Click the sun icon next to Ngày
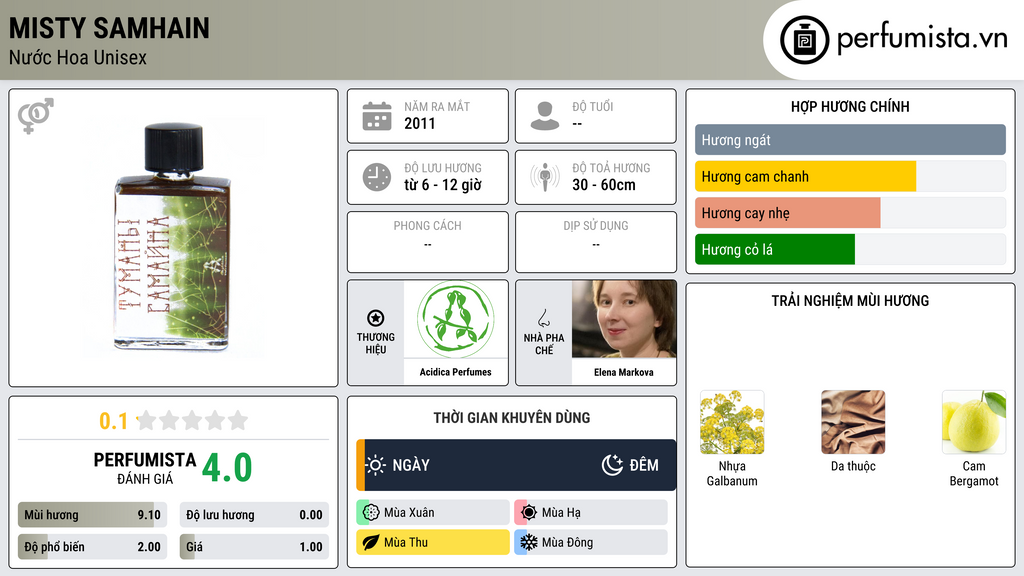Image resolution: width=1024 pixels, height=576 pixels. point(376,465)
